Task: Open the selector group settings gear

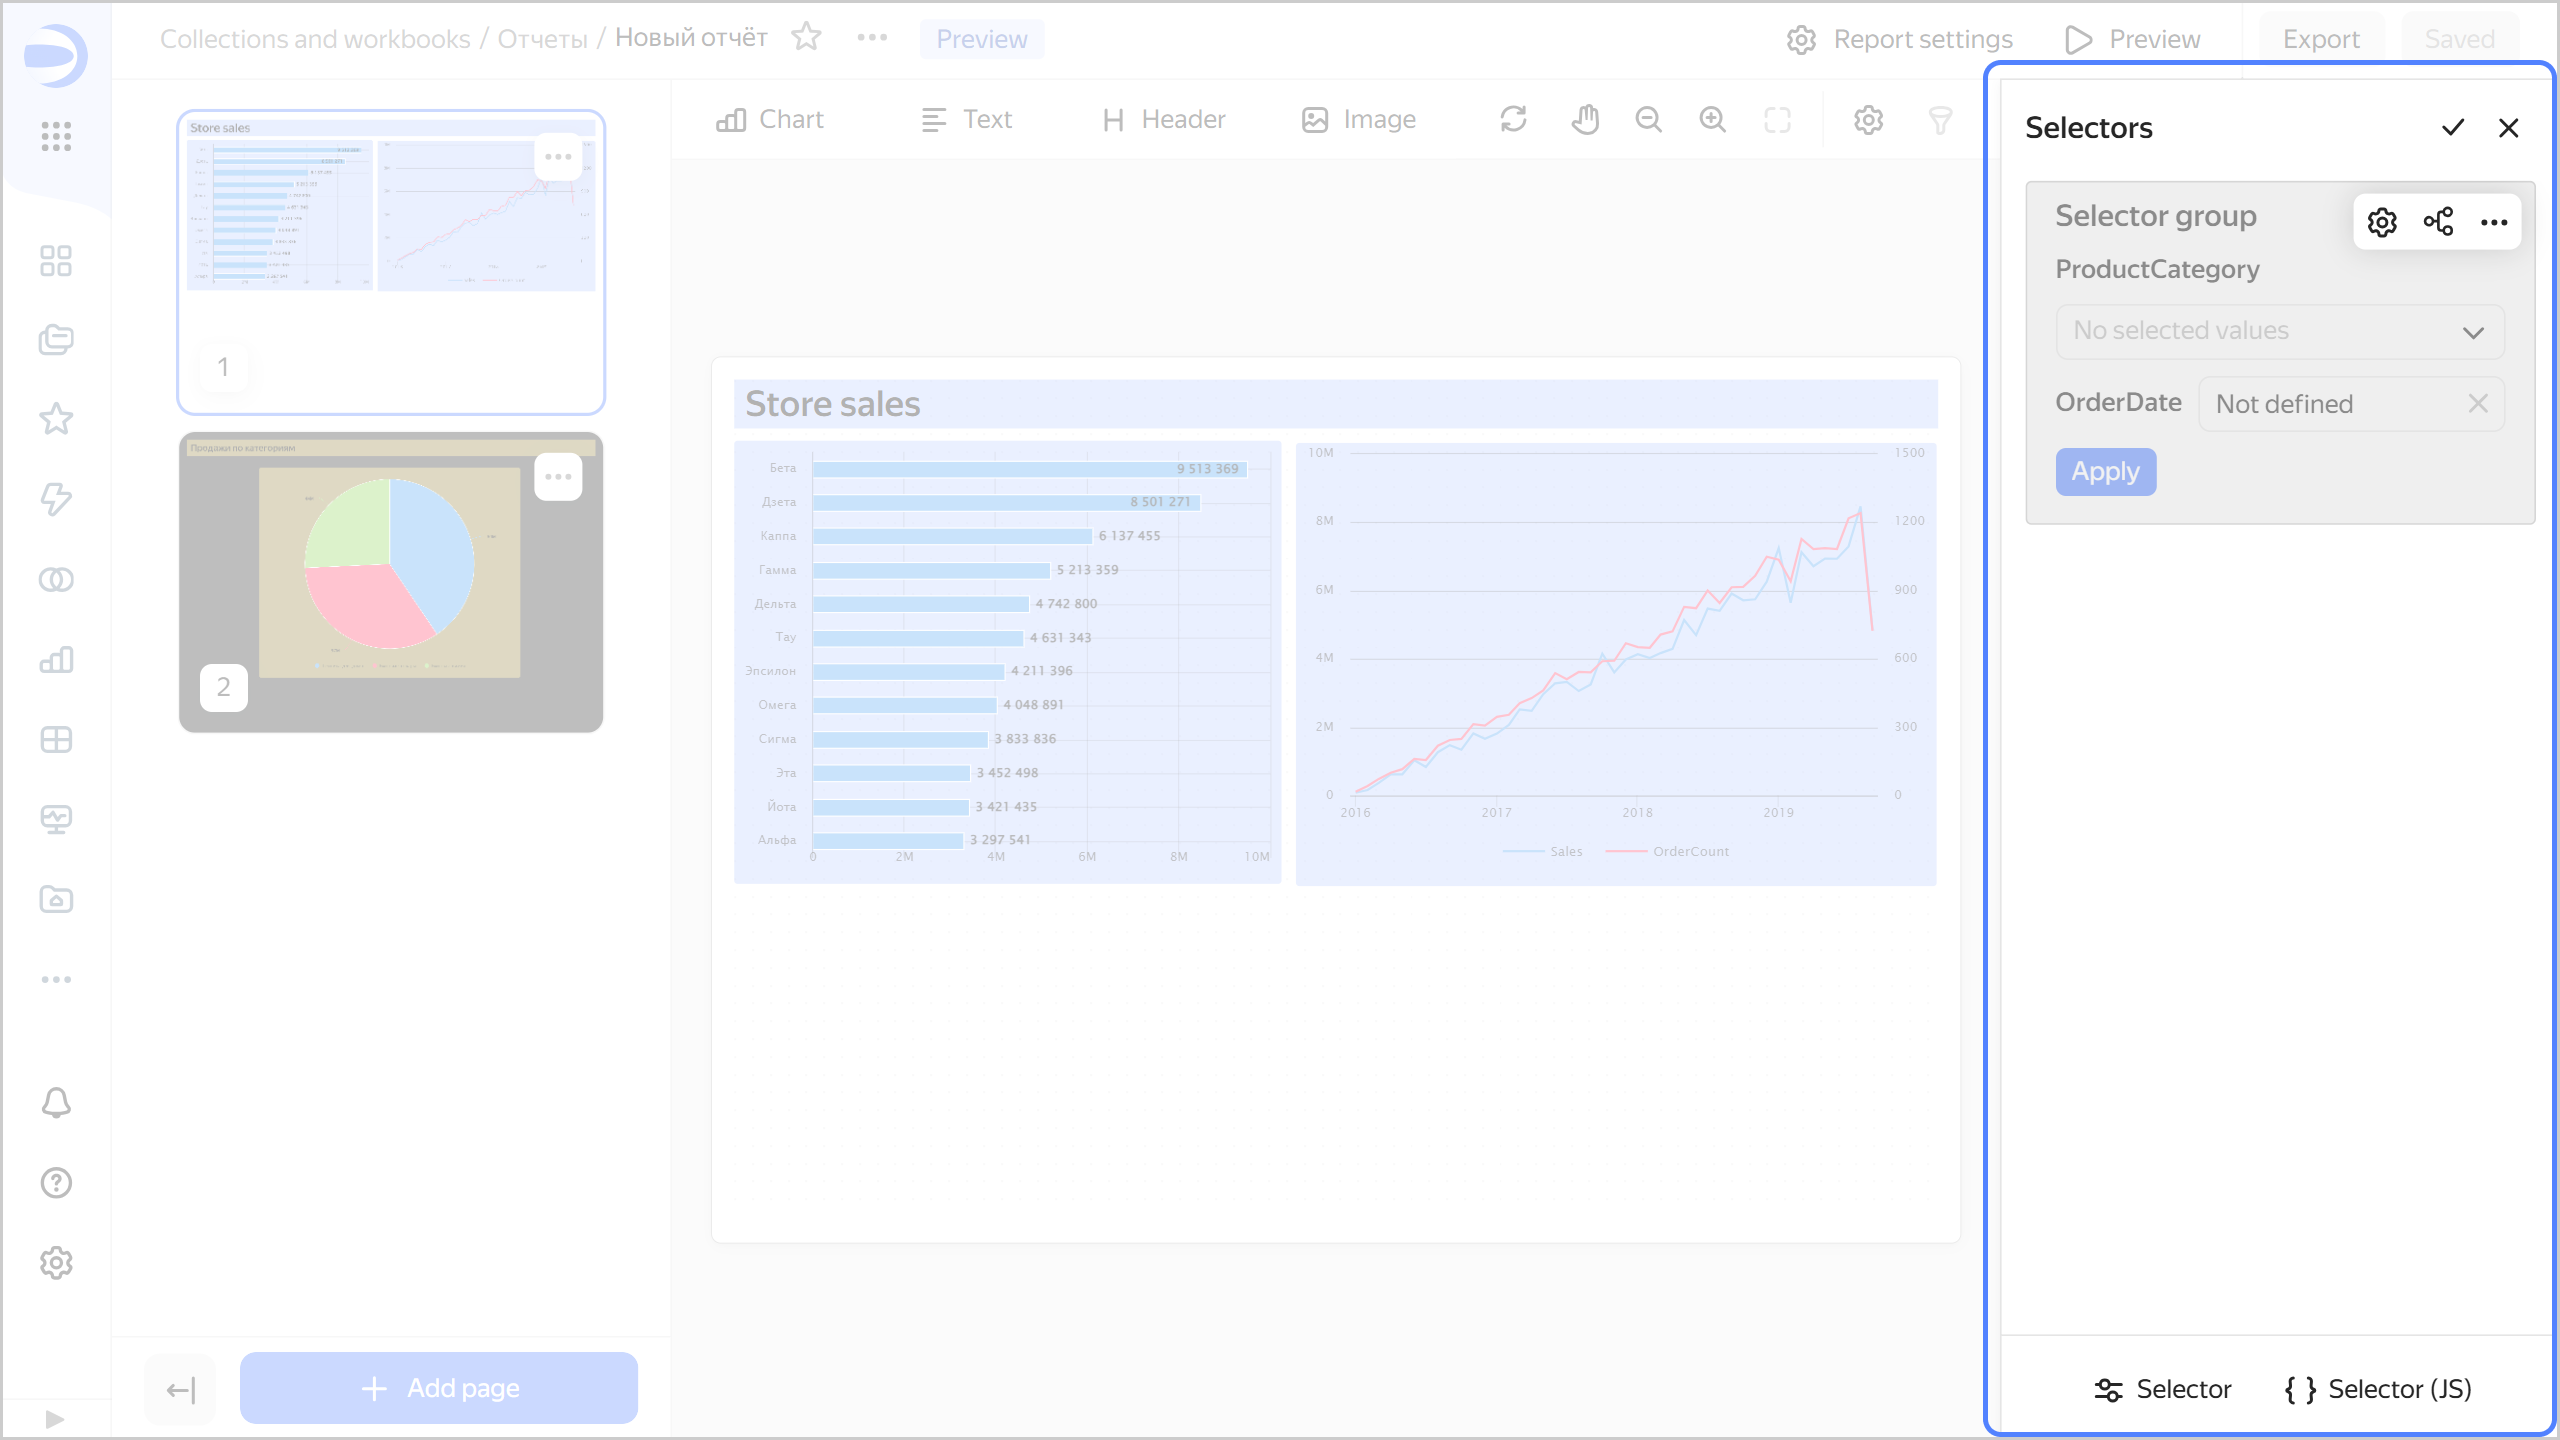Action: [x=2381, y=221]
